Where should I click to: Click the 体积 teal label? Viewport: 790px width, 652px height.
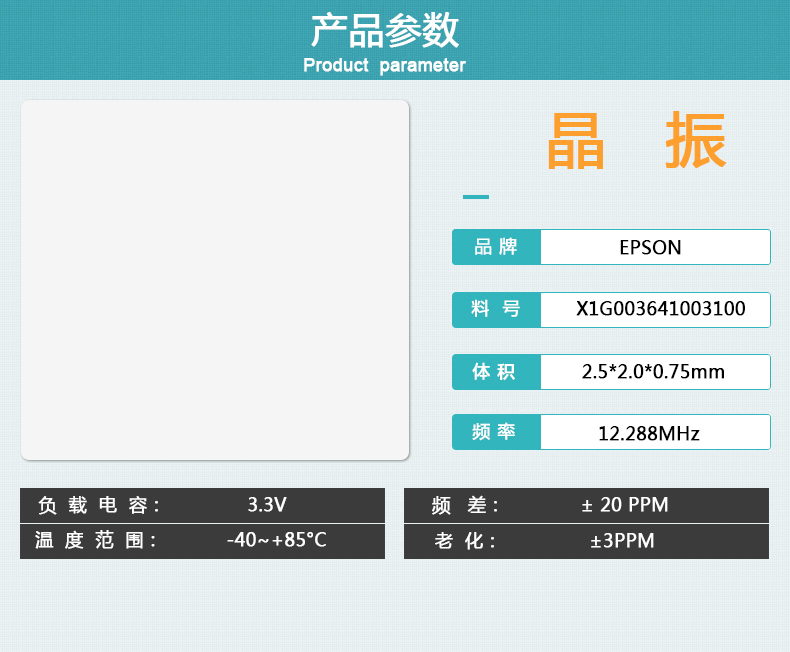496,372
